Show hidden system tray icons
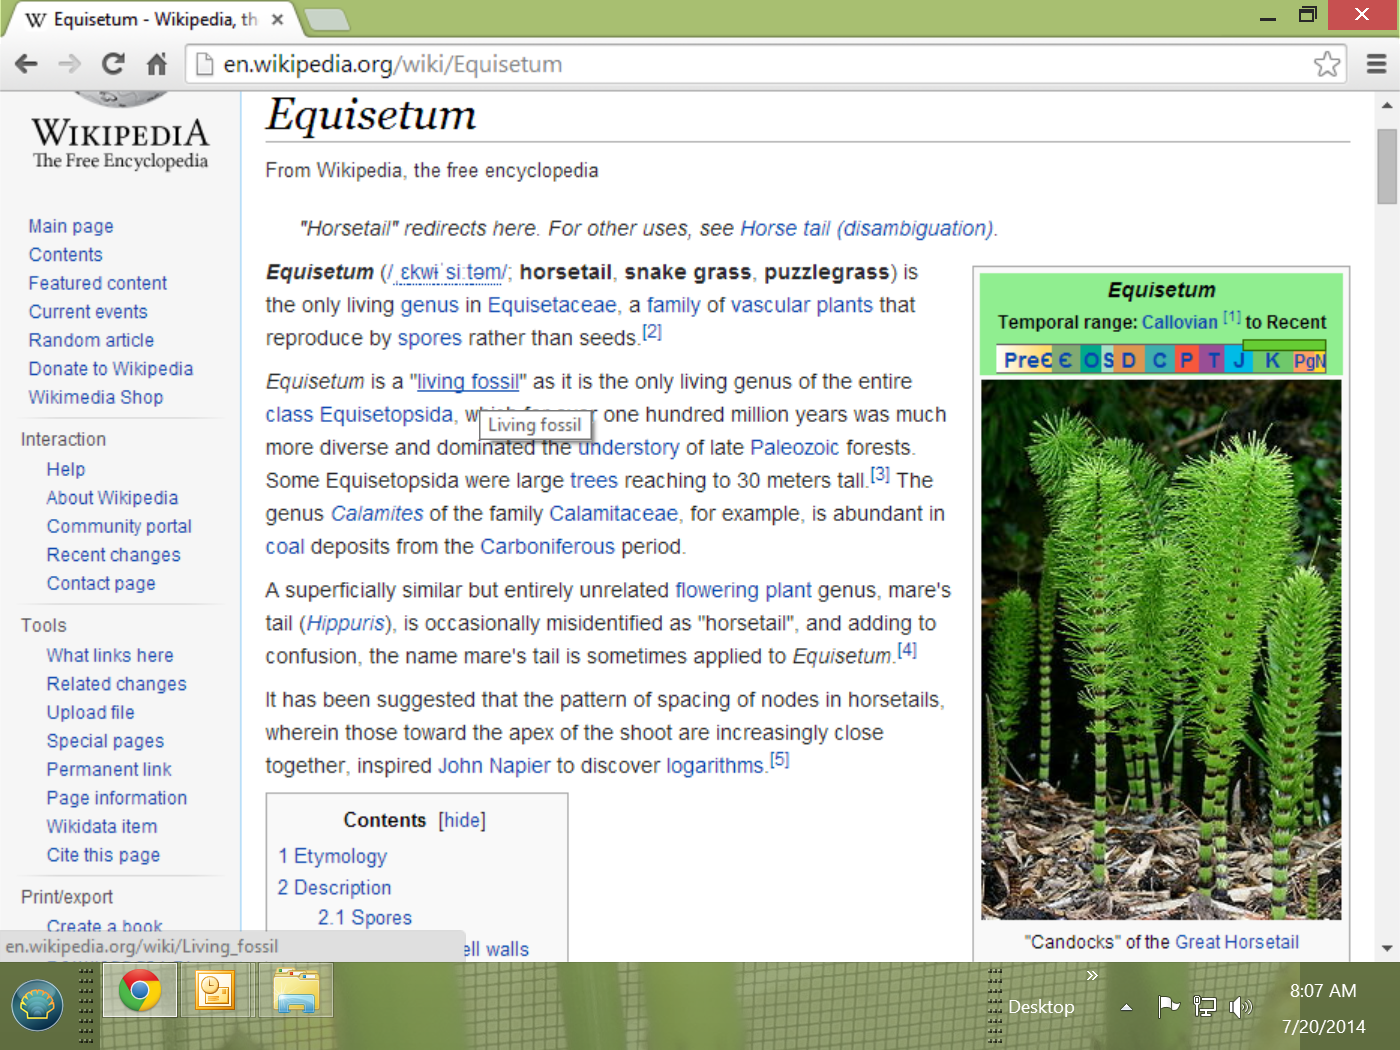 [1127, 1007]
